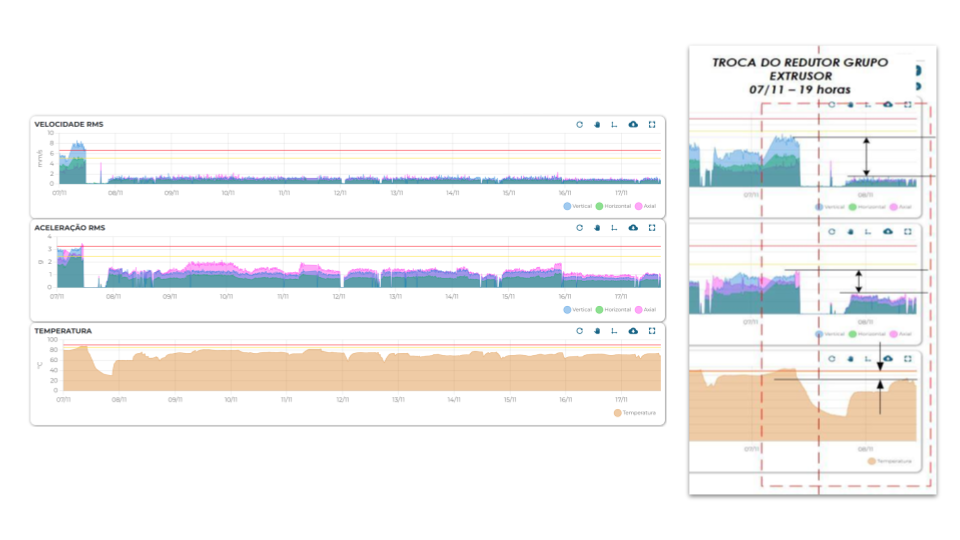Click the ACELERAÇÃO RMS chart title
This screenshot has height=540, width=960.
(70, 228)
